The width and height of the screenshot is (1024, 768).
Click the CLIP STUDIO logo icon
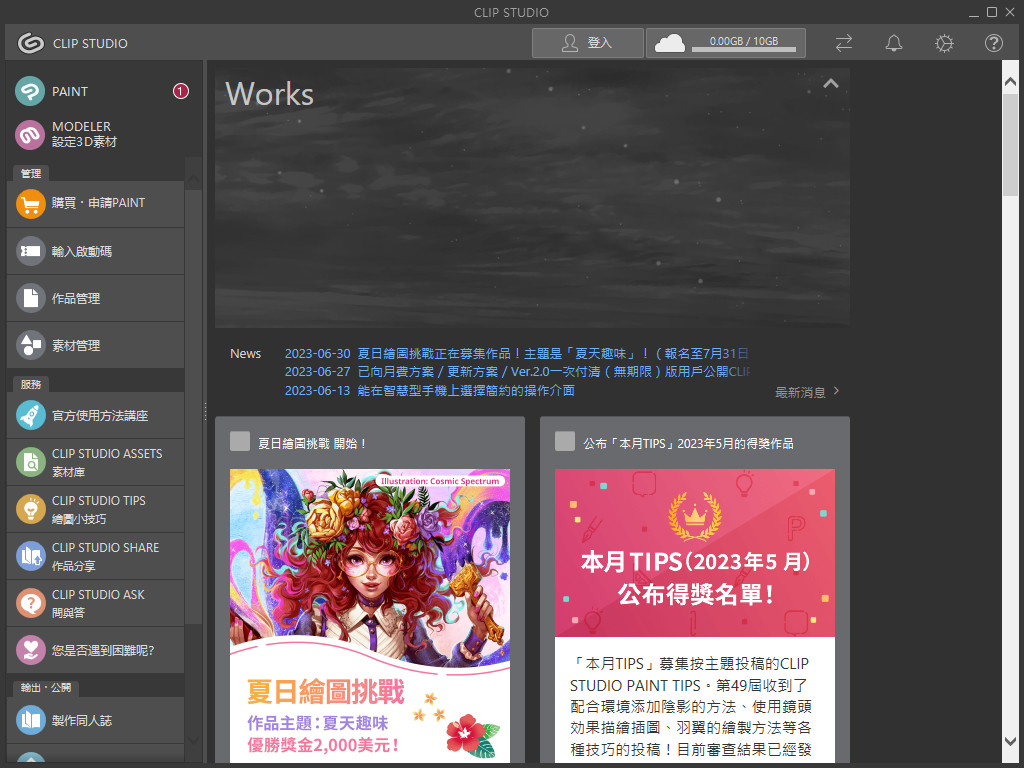[x=30, y=43]
